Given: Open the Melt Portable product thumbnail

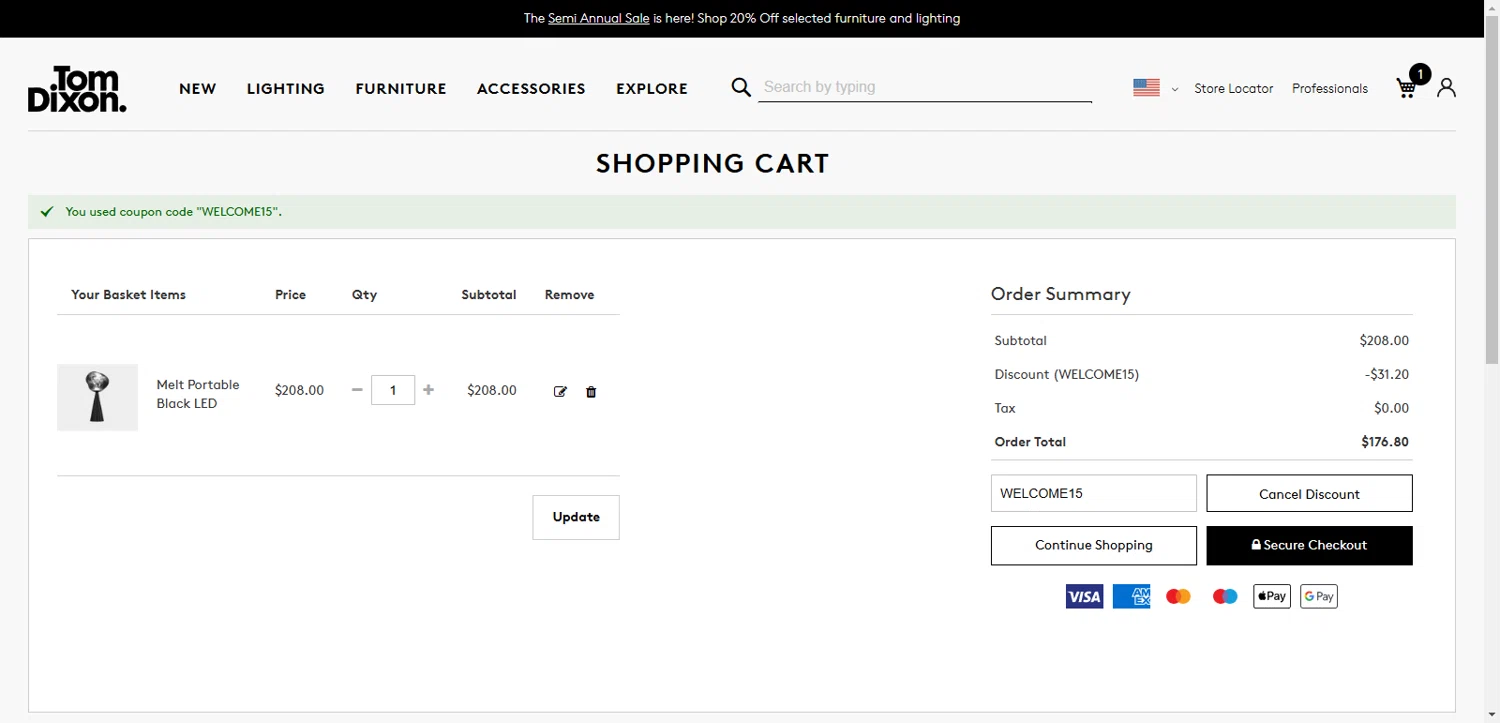Looking at the screenshot, I should pyautogui.click(x=97, y=397).
